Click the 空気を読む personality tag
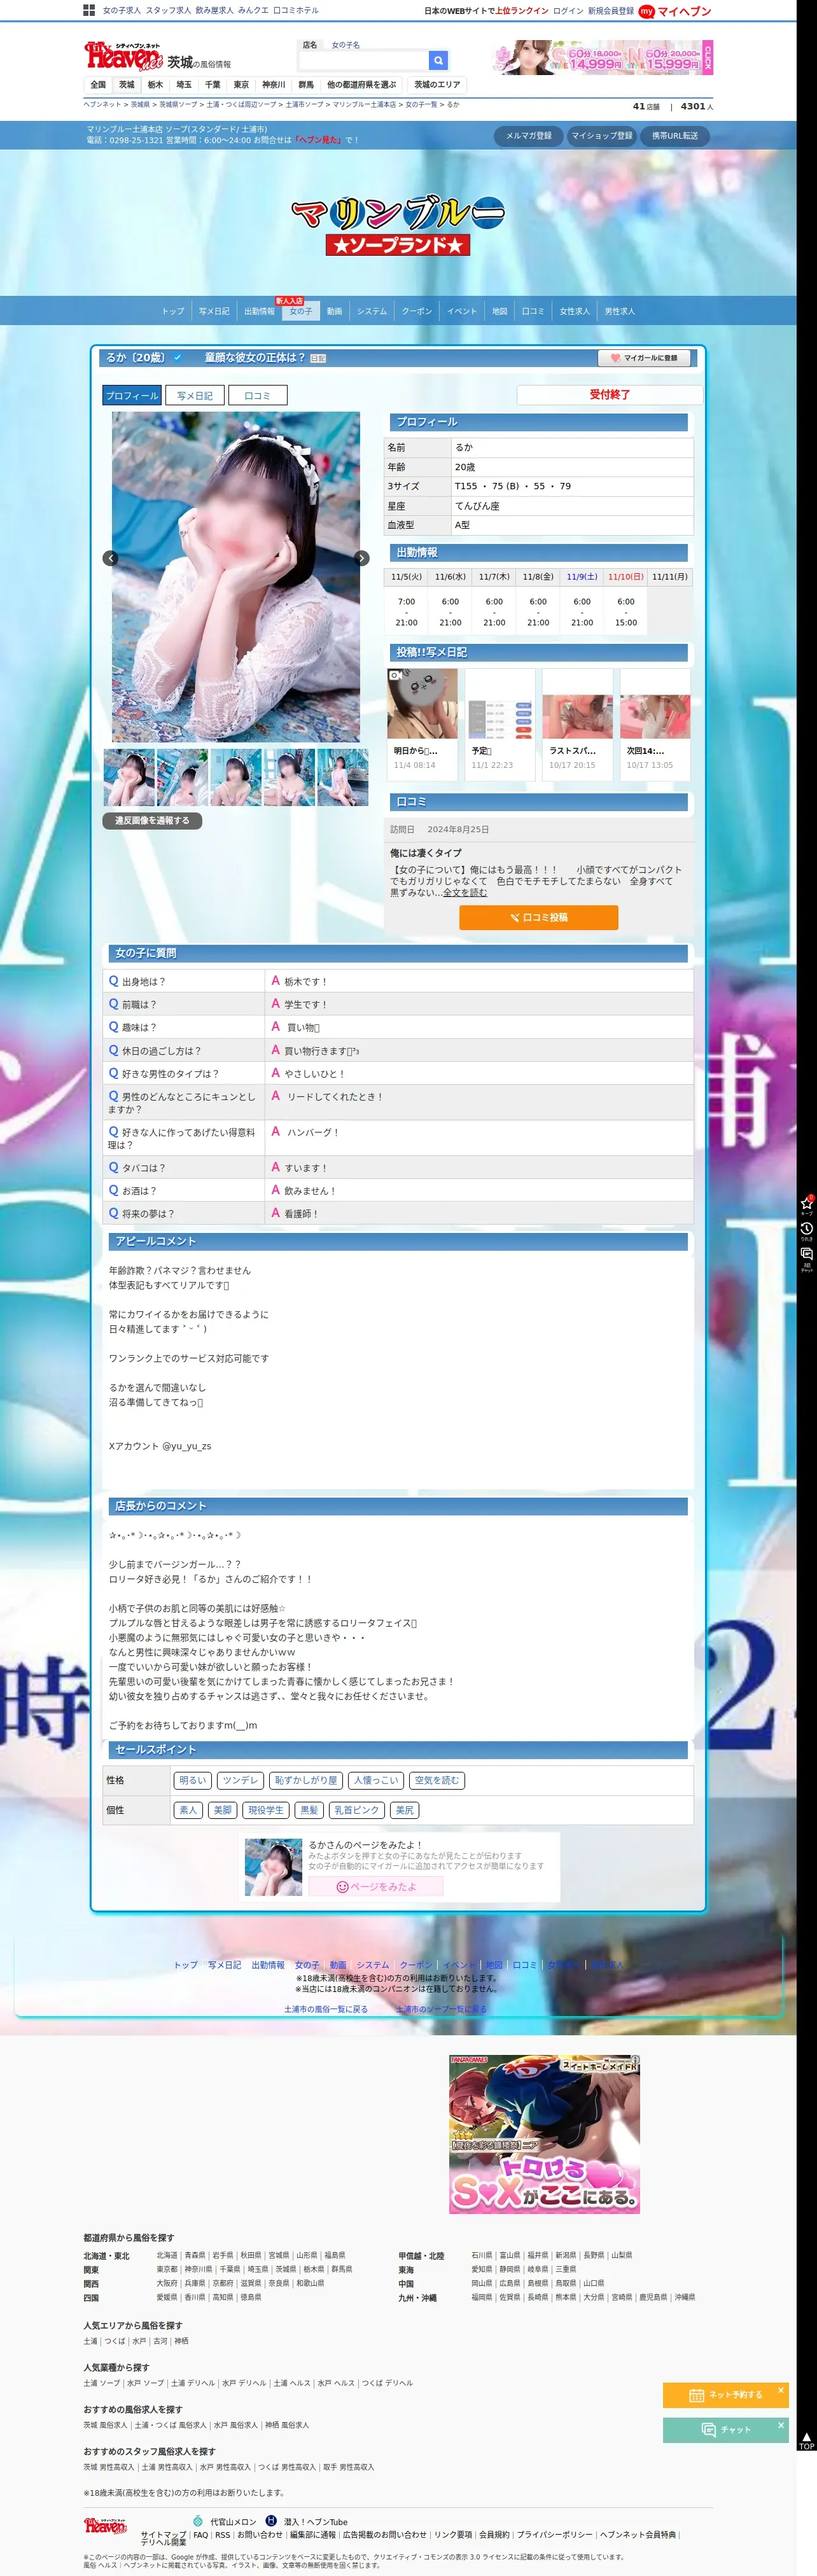The image size is (817, 2576). 437,1780
